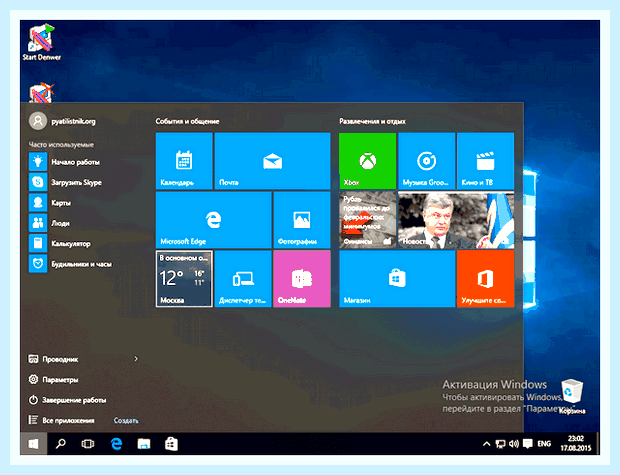Launch the Microsoft Edge tile
Screen dimensions: 620x475
214,220
